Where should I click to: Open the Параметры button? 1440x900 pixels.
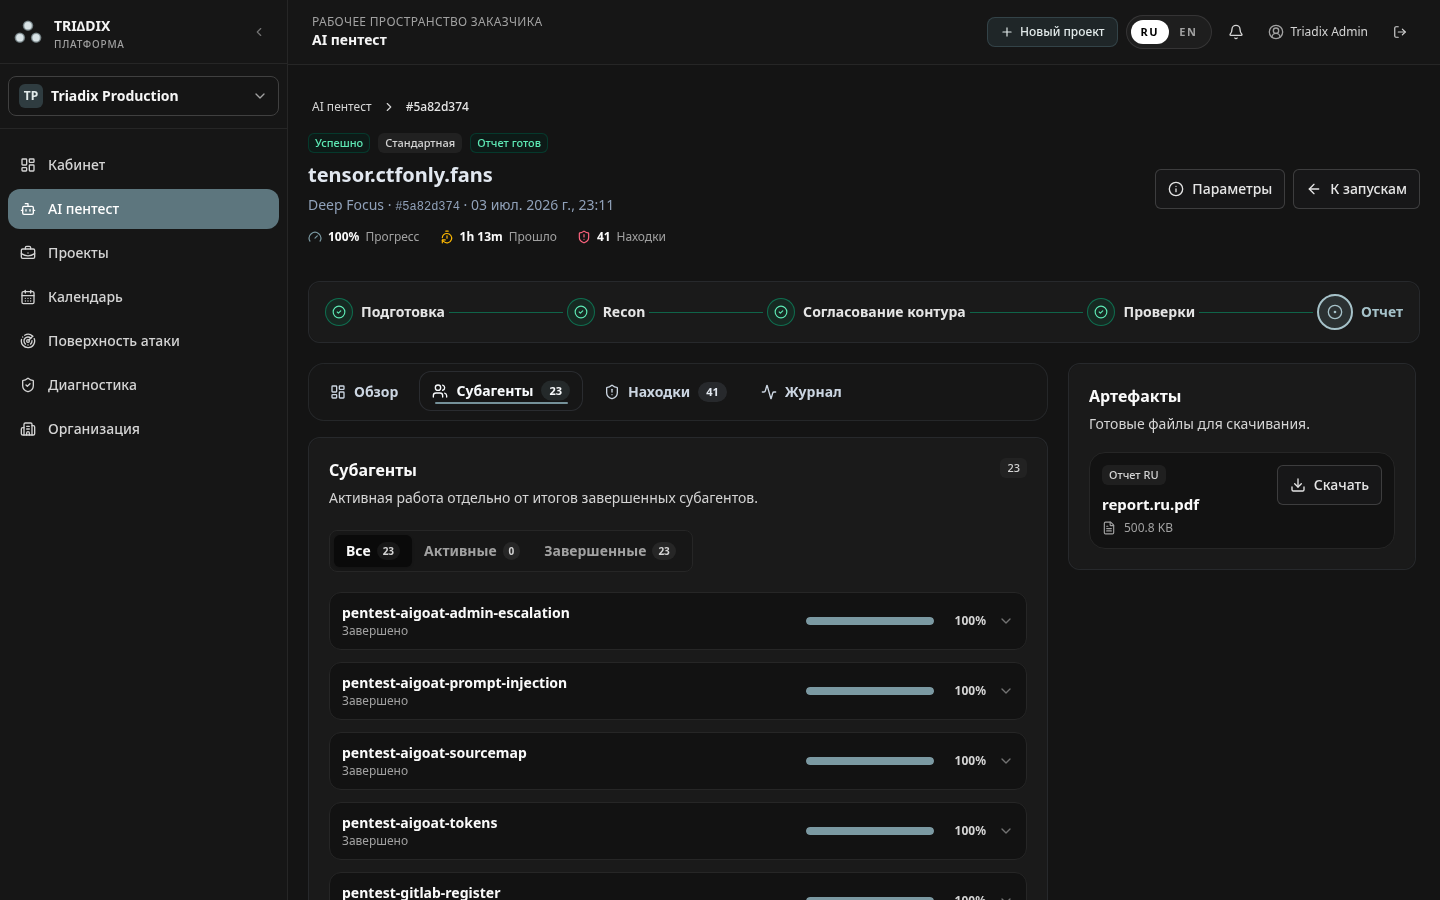pos(1220,189)
